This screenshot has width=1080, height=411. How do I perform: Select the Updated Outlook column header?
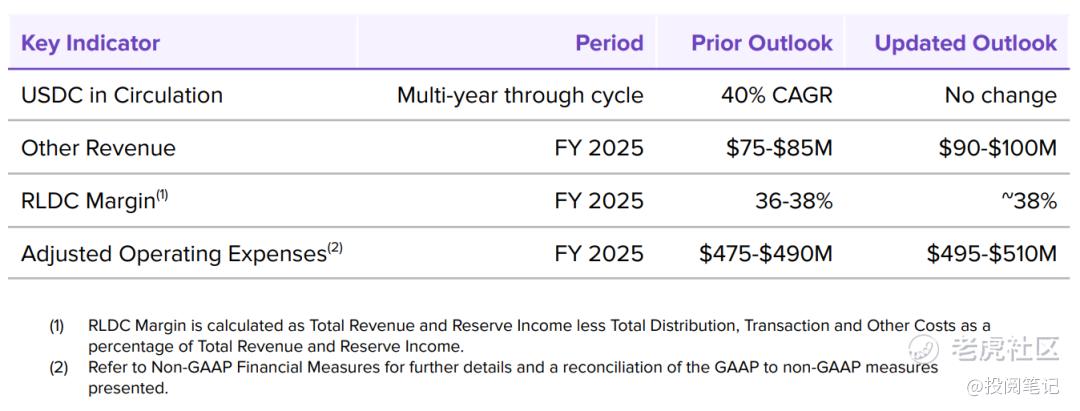click(x=965, y=43)
